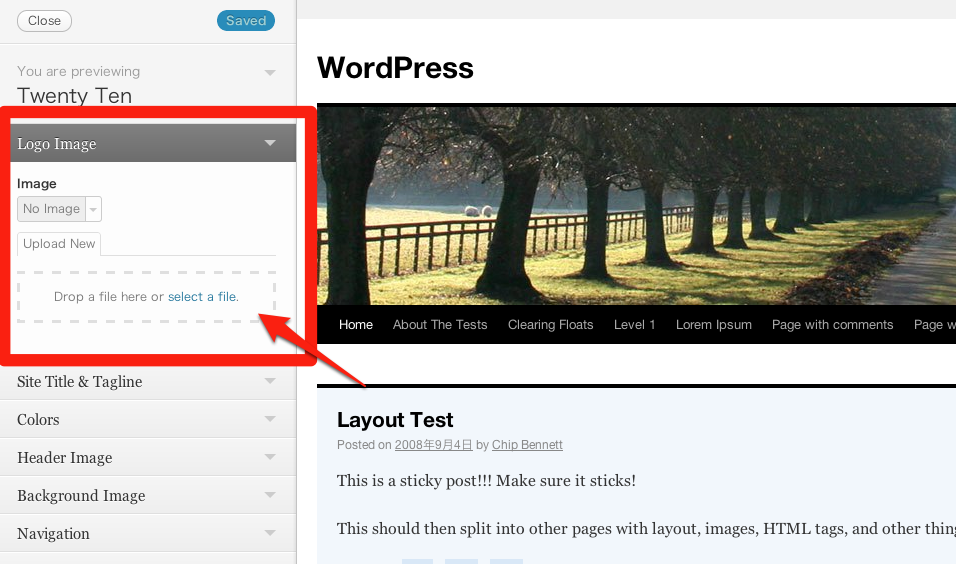The height and width of the screenshot is (564, 956).
Task: Switch to the Upload New tab
Action: 59,244
